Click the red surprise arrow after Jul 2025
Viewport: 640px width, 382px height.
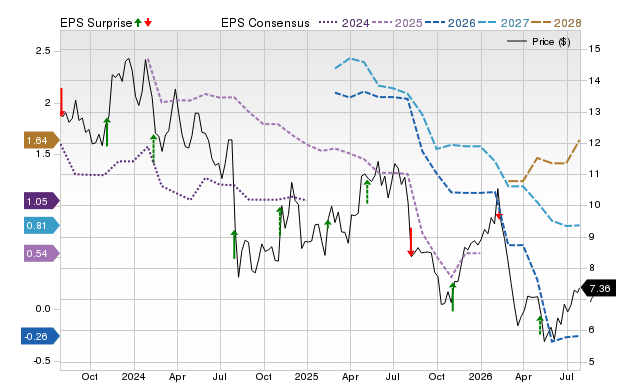(x=411, y=242)
